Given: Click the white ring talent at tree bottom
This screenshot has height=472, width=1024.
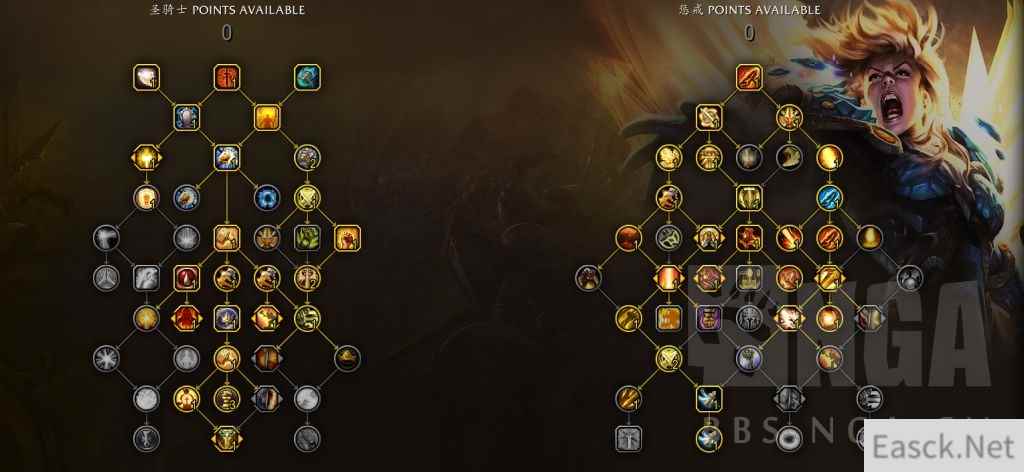Looking at the screenshot, I should coord(789,439).
